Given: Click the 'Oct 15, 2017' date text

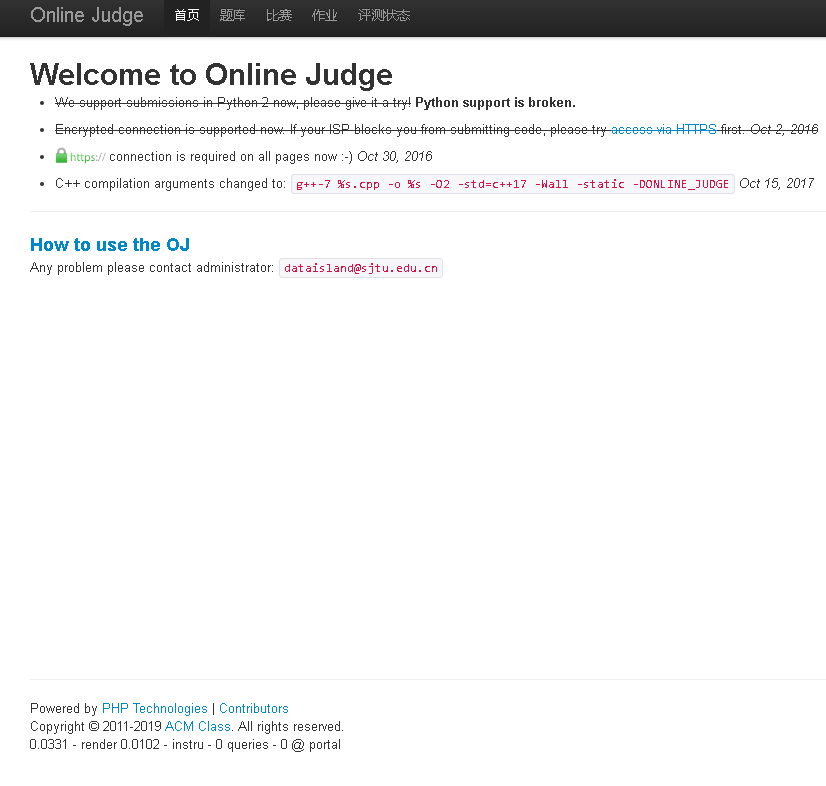Looking at the screenshot, I should 776,183.
